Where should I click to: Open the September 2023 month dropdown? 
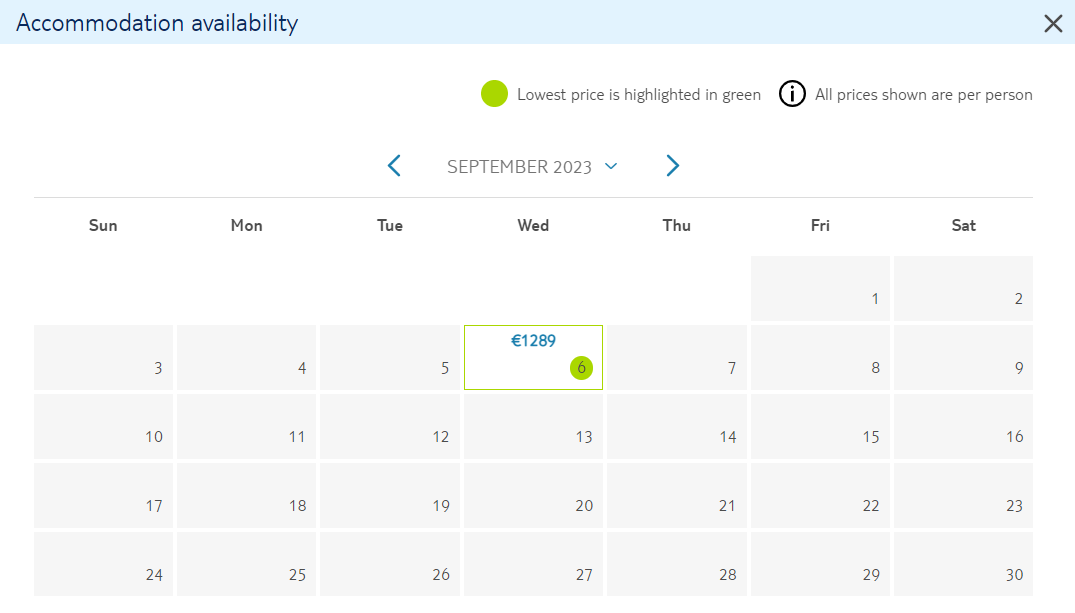(533, 167)
